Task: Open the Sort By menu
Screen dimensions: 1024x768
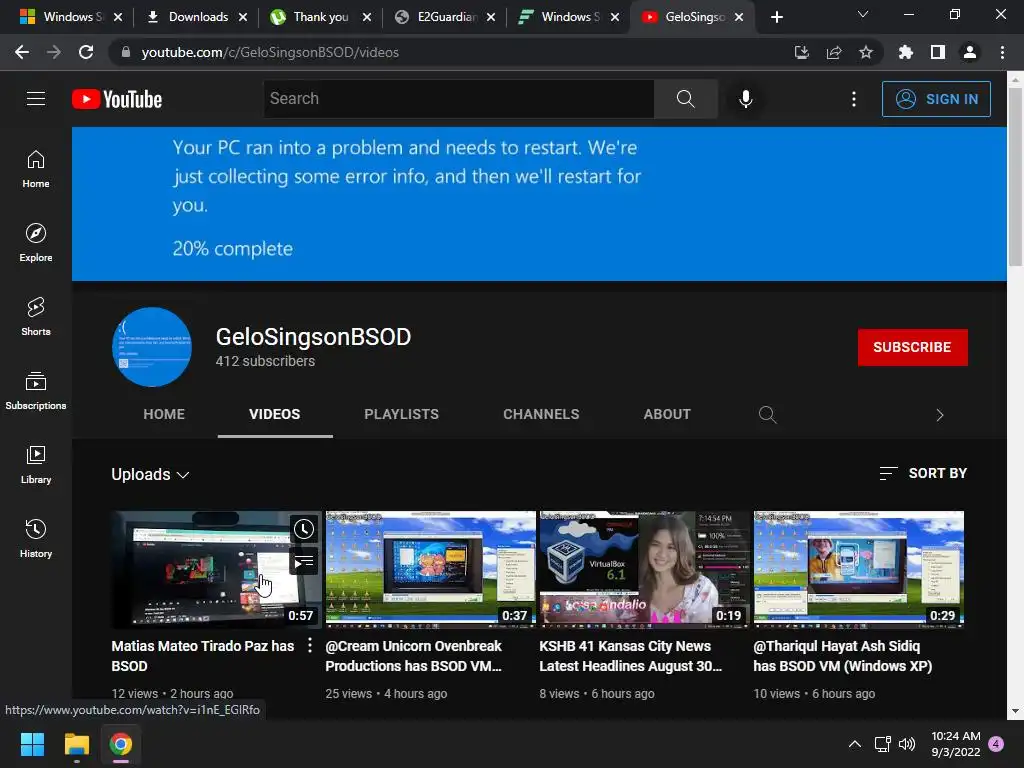Action: [923, 473]
